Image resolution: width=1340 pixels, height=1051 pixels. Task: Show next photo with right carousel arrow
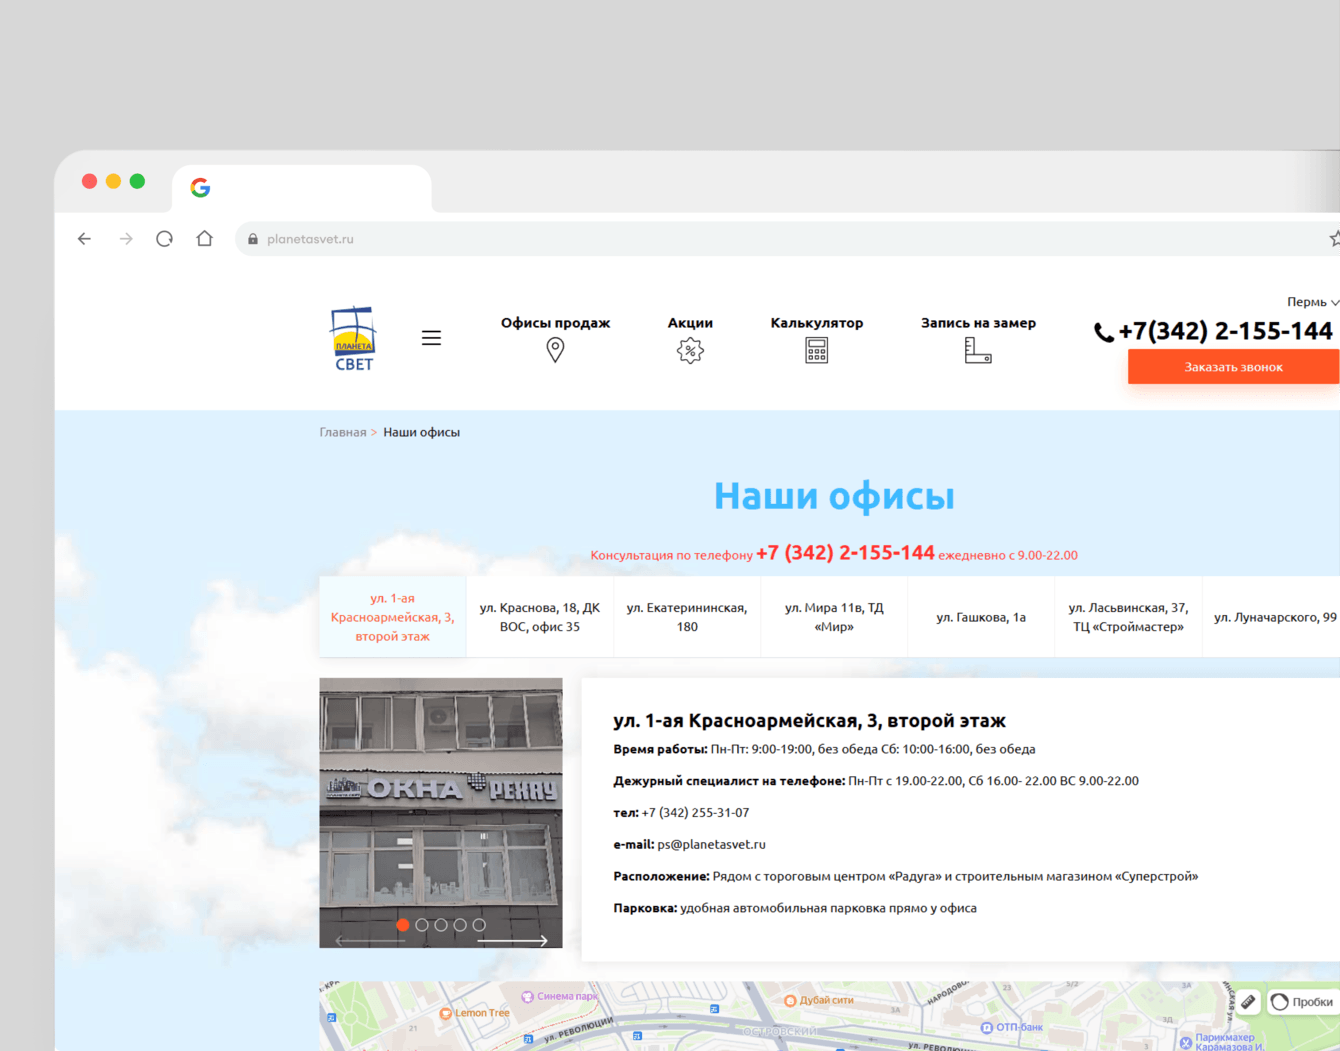tap(512, 941)
